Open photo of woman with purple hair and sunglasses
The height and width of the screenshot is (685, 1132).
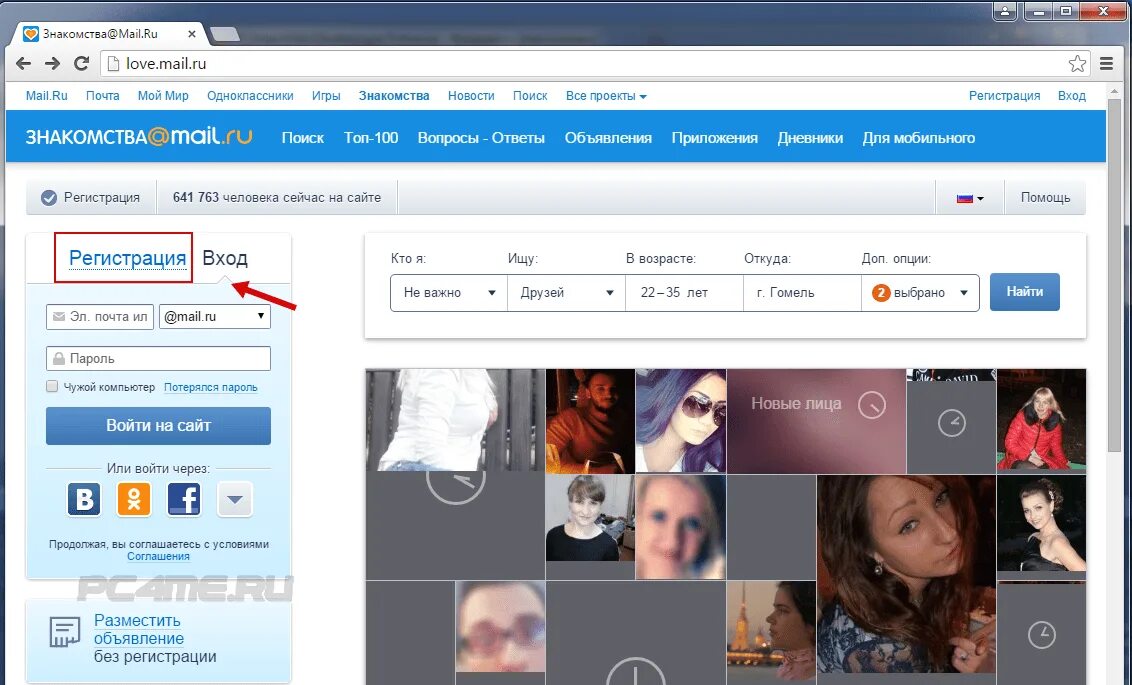point(681,422)
